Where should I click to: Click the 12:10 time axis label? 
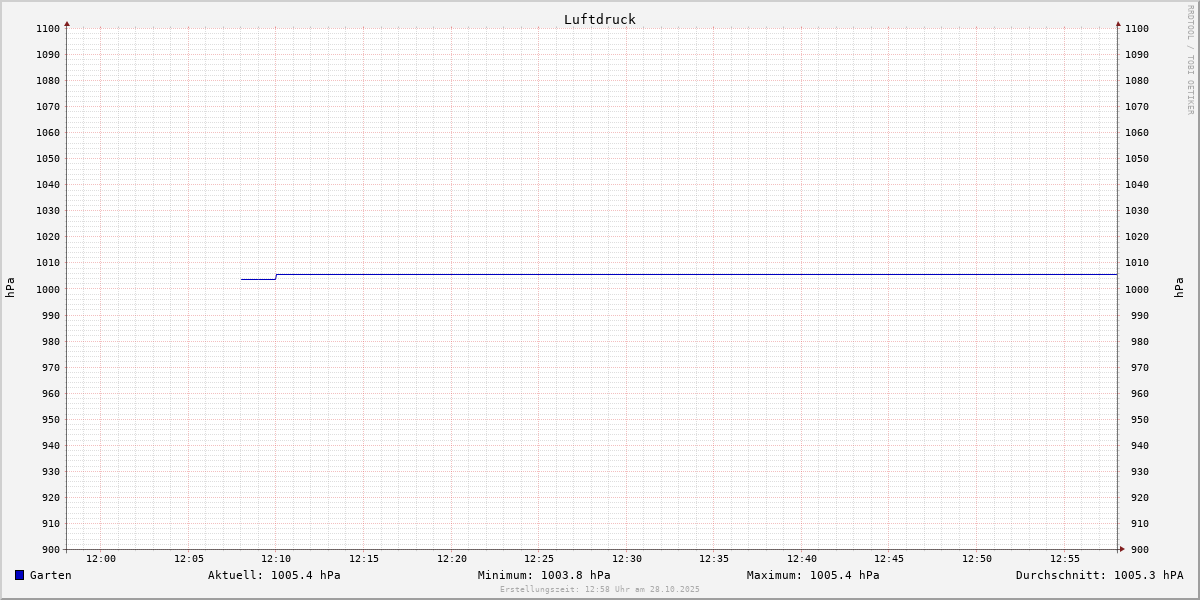coord(276,559)
